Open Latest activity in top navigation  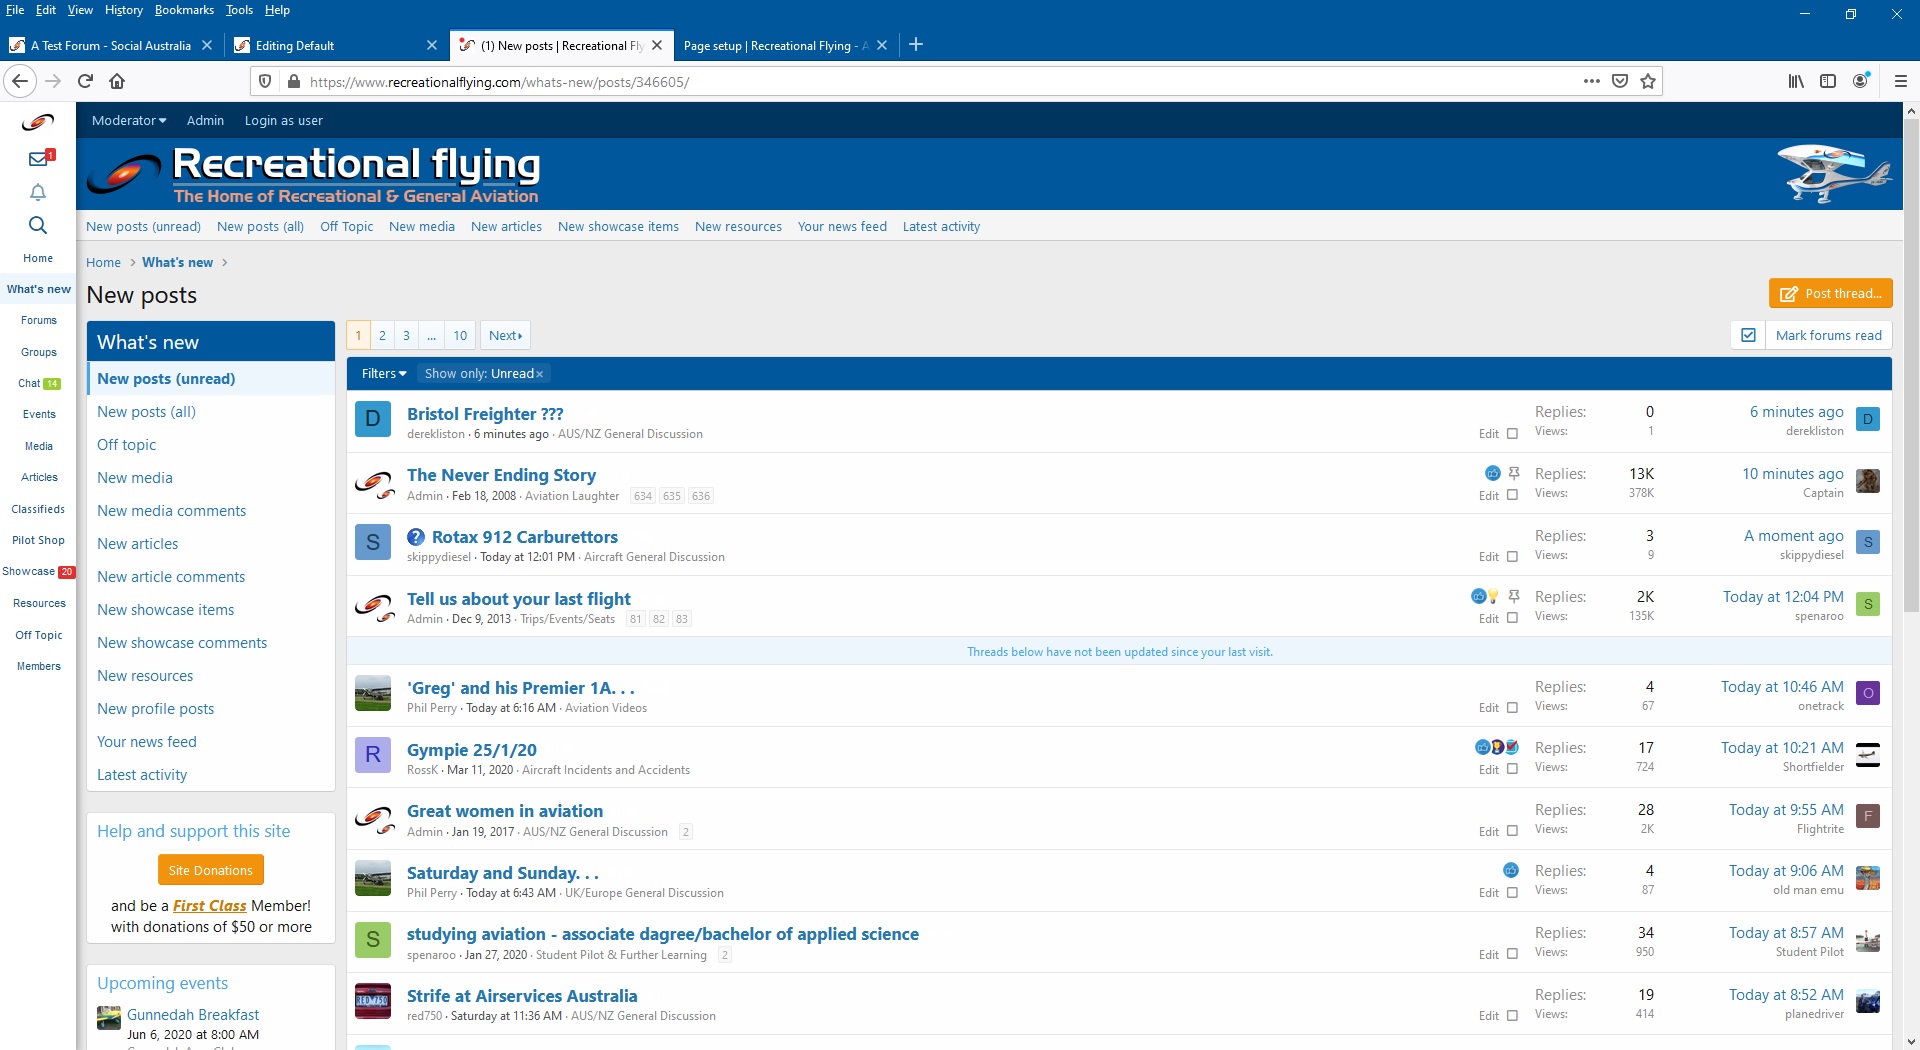[941, 227]
